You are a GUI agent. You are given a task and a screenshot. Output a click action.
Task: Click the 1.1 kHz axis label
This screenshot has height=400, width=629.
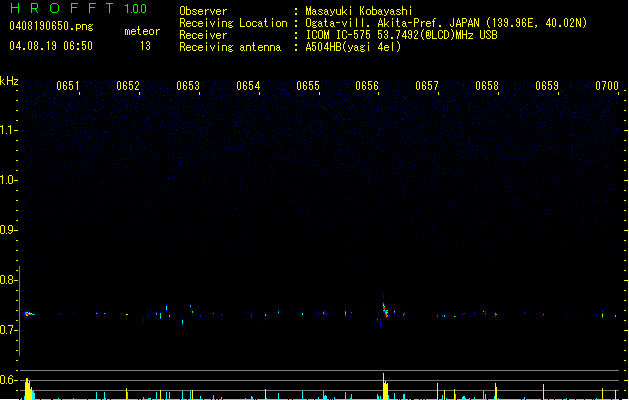pyautogui.click(x=8, y=130)
